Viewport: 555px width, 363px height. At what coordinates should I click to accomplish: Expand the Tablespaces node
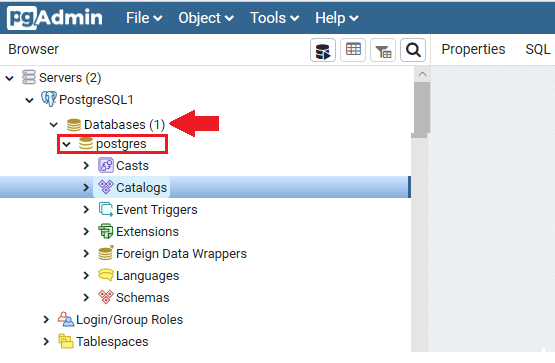click(46, 341)
